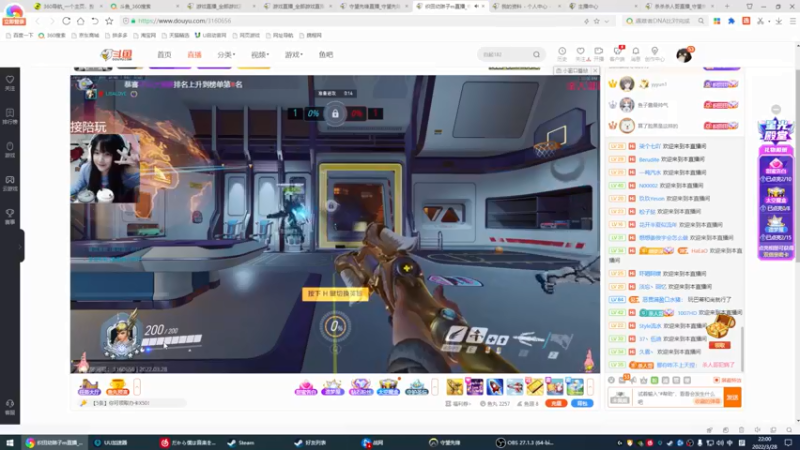The image size is (800, 450).
Task: Expand the left sidebar with the arrow handle
Action: 21,246
